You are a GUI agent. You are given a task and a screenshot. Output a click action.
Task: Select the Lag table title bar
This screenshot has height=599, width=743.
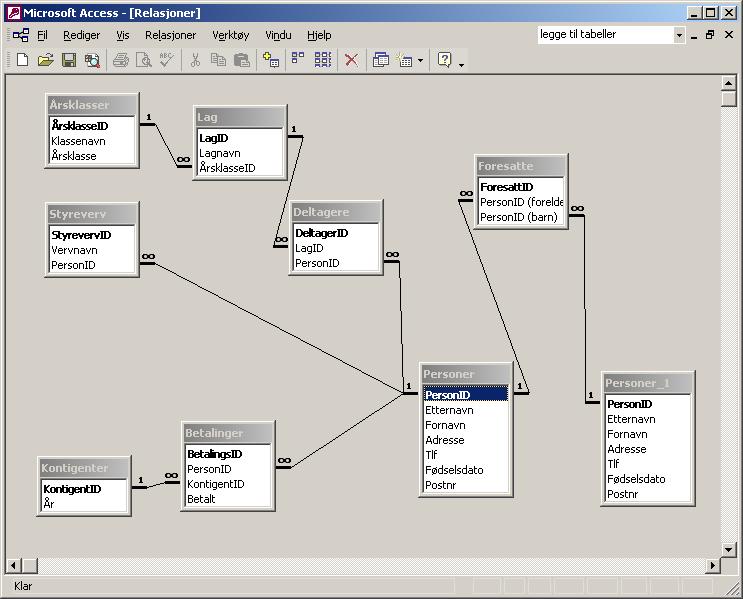click(x=240, y=117)
